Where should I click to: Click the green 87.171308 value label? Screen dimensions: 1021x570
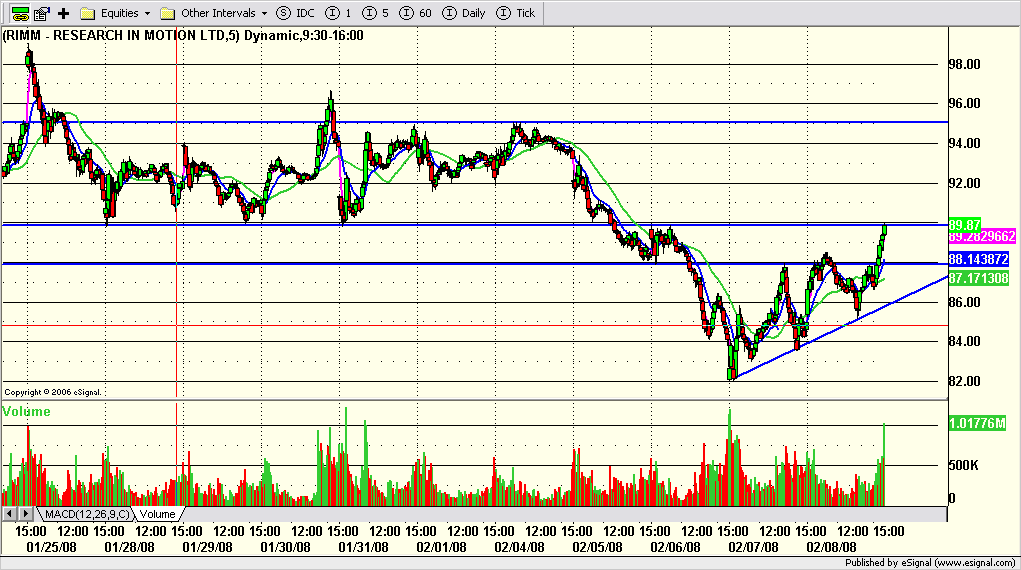click(x=979, y=279)
